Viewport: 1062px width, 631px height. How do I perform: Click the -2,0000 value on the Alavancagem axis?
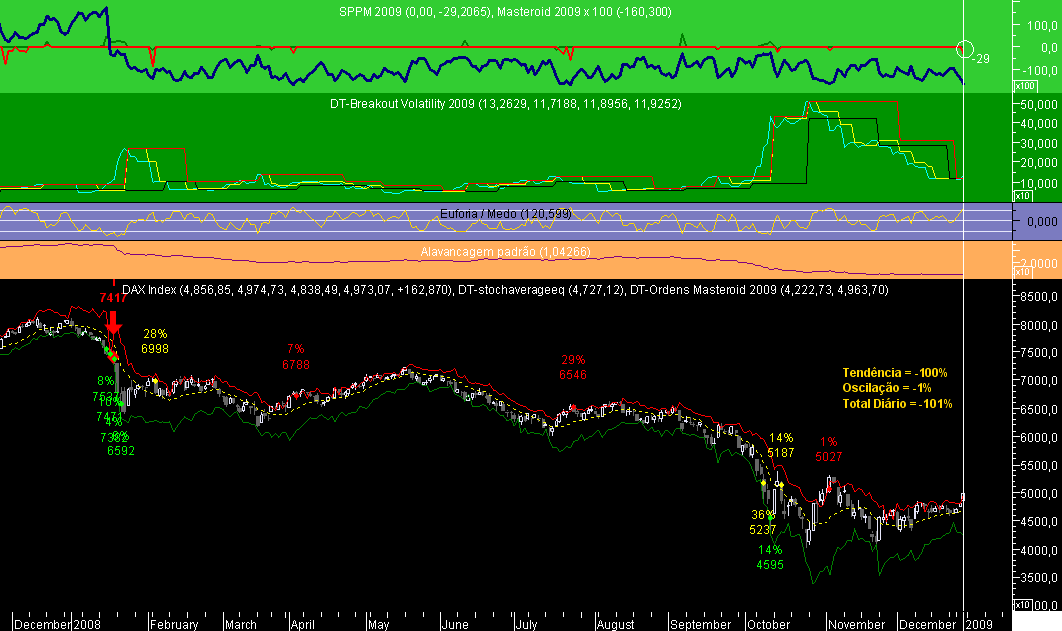click(1040, 263)
